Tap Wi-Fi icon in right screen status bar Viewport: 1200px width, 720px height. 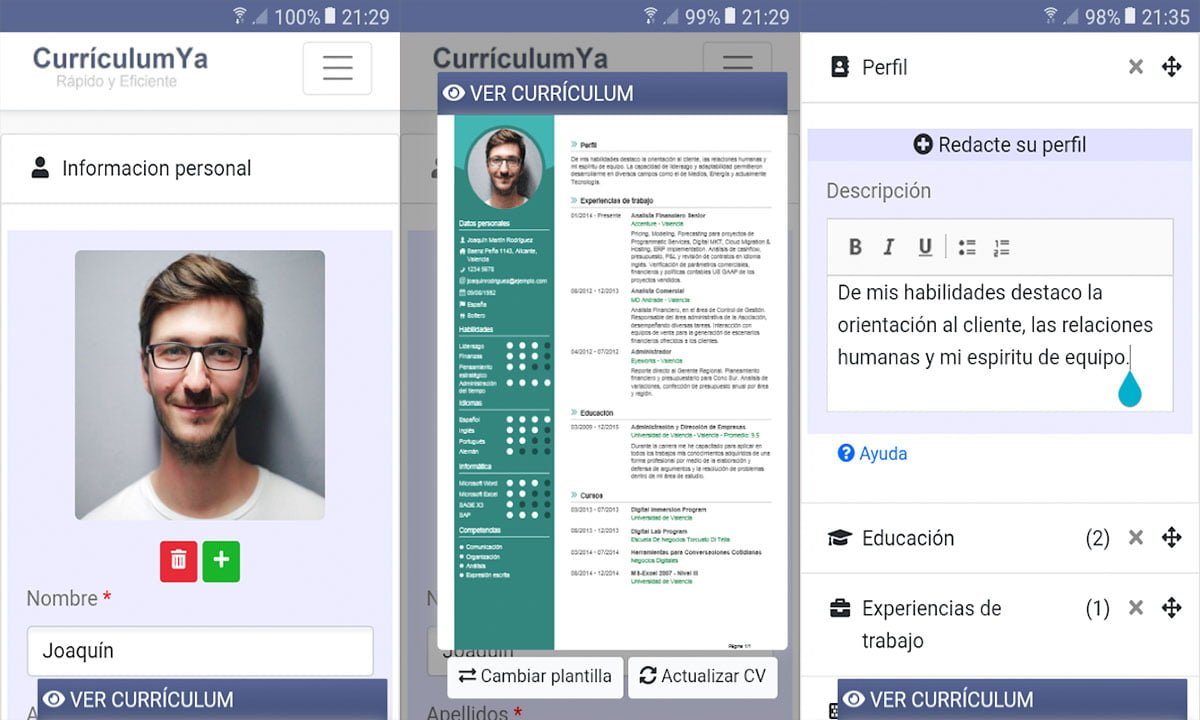point(1051,15)
